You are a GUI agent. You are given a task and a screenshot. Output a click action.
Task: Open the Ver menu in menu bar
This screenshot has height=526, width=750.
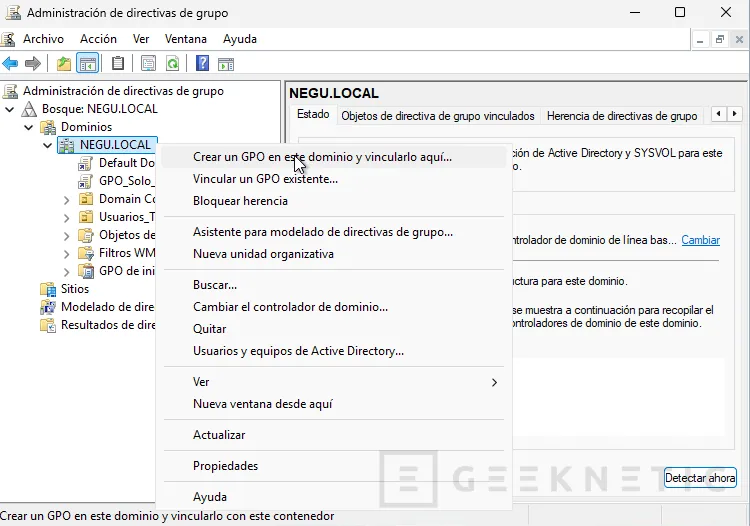pos(141,39)
